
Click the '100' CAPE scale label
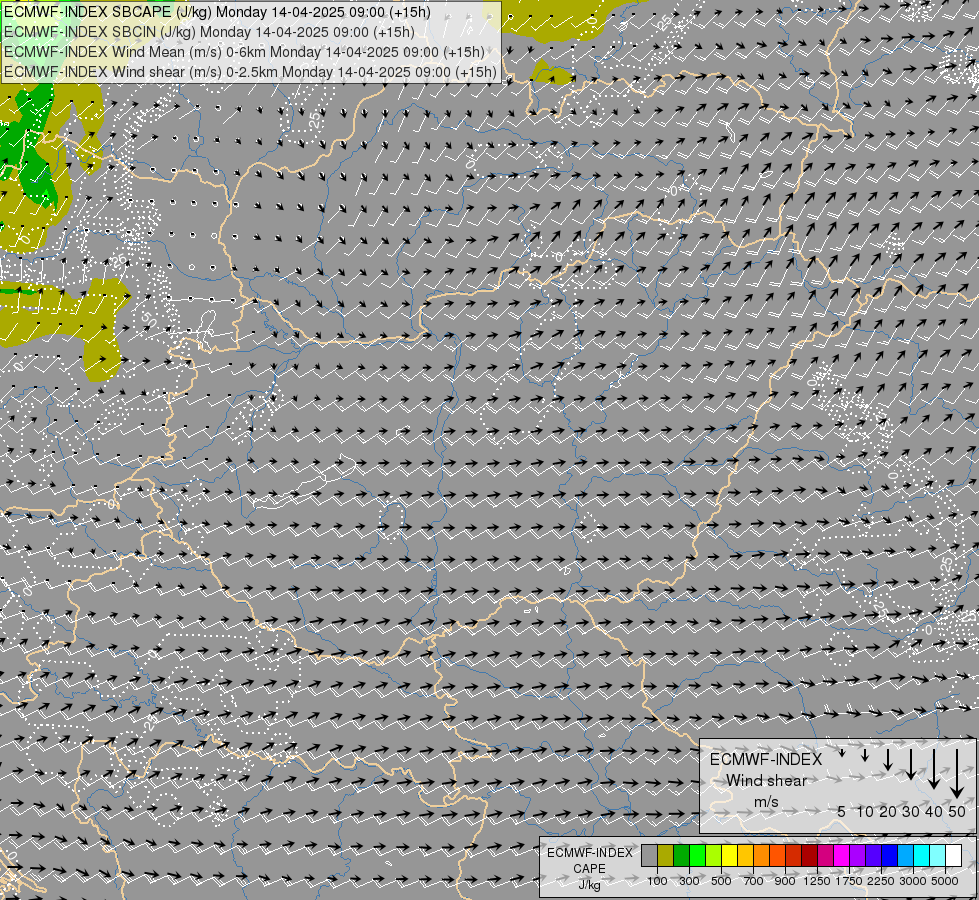coord(657,881)
